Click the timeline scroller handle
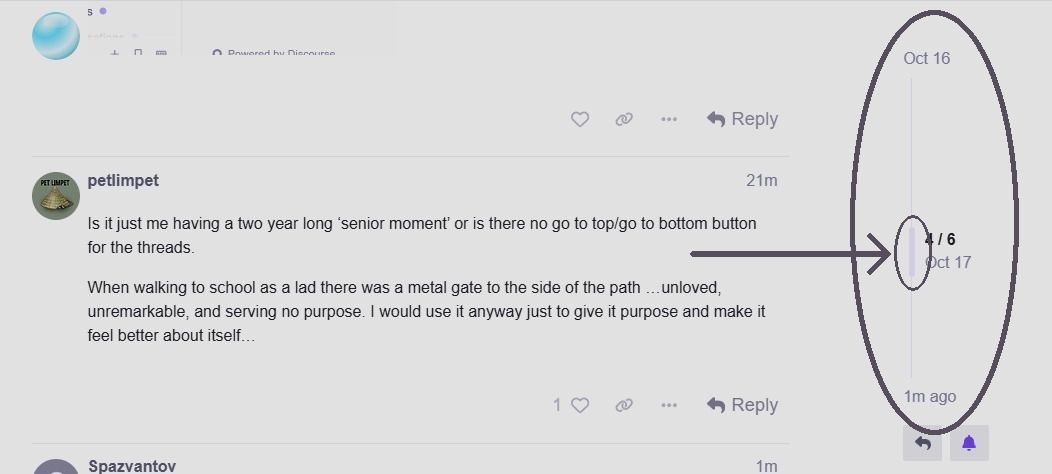 (x=911, y=251)
